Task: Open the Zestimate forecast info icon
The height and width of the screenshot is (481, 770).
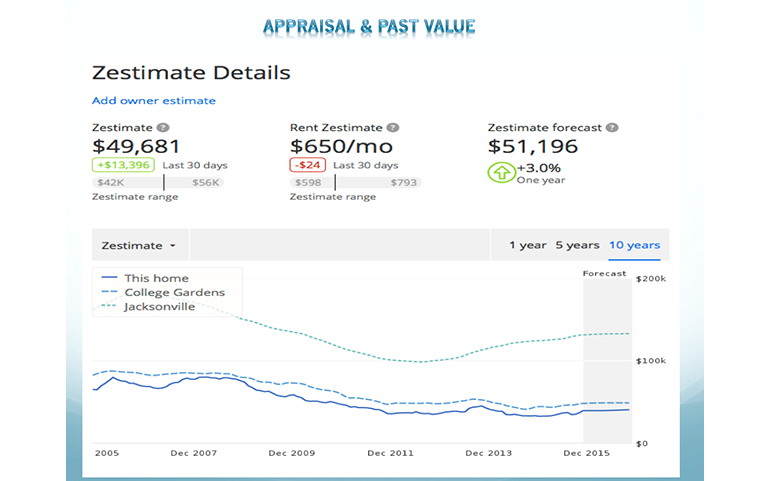Action: [612, 128]
